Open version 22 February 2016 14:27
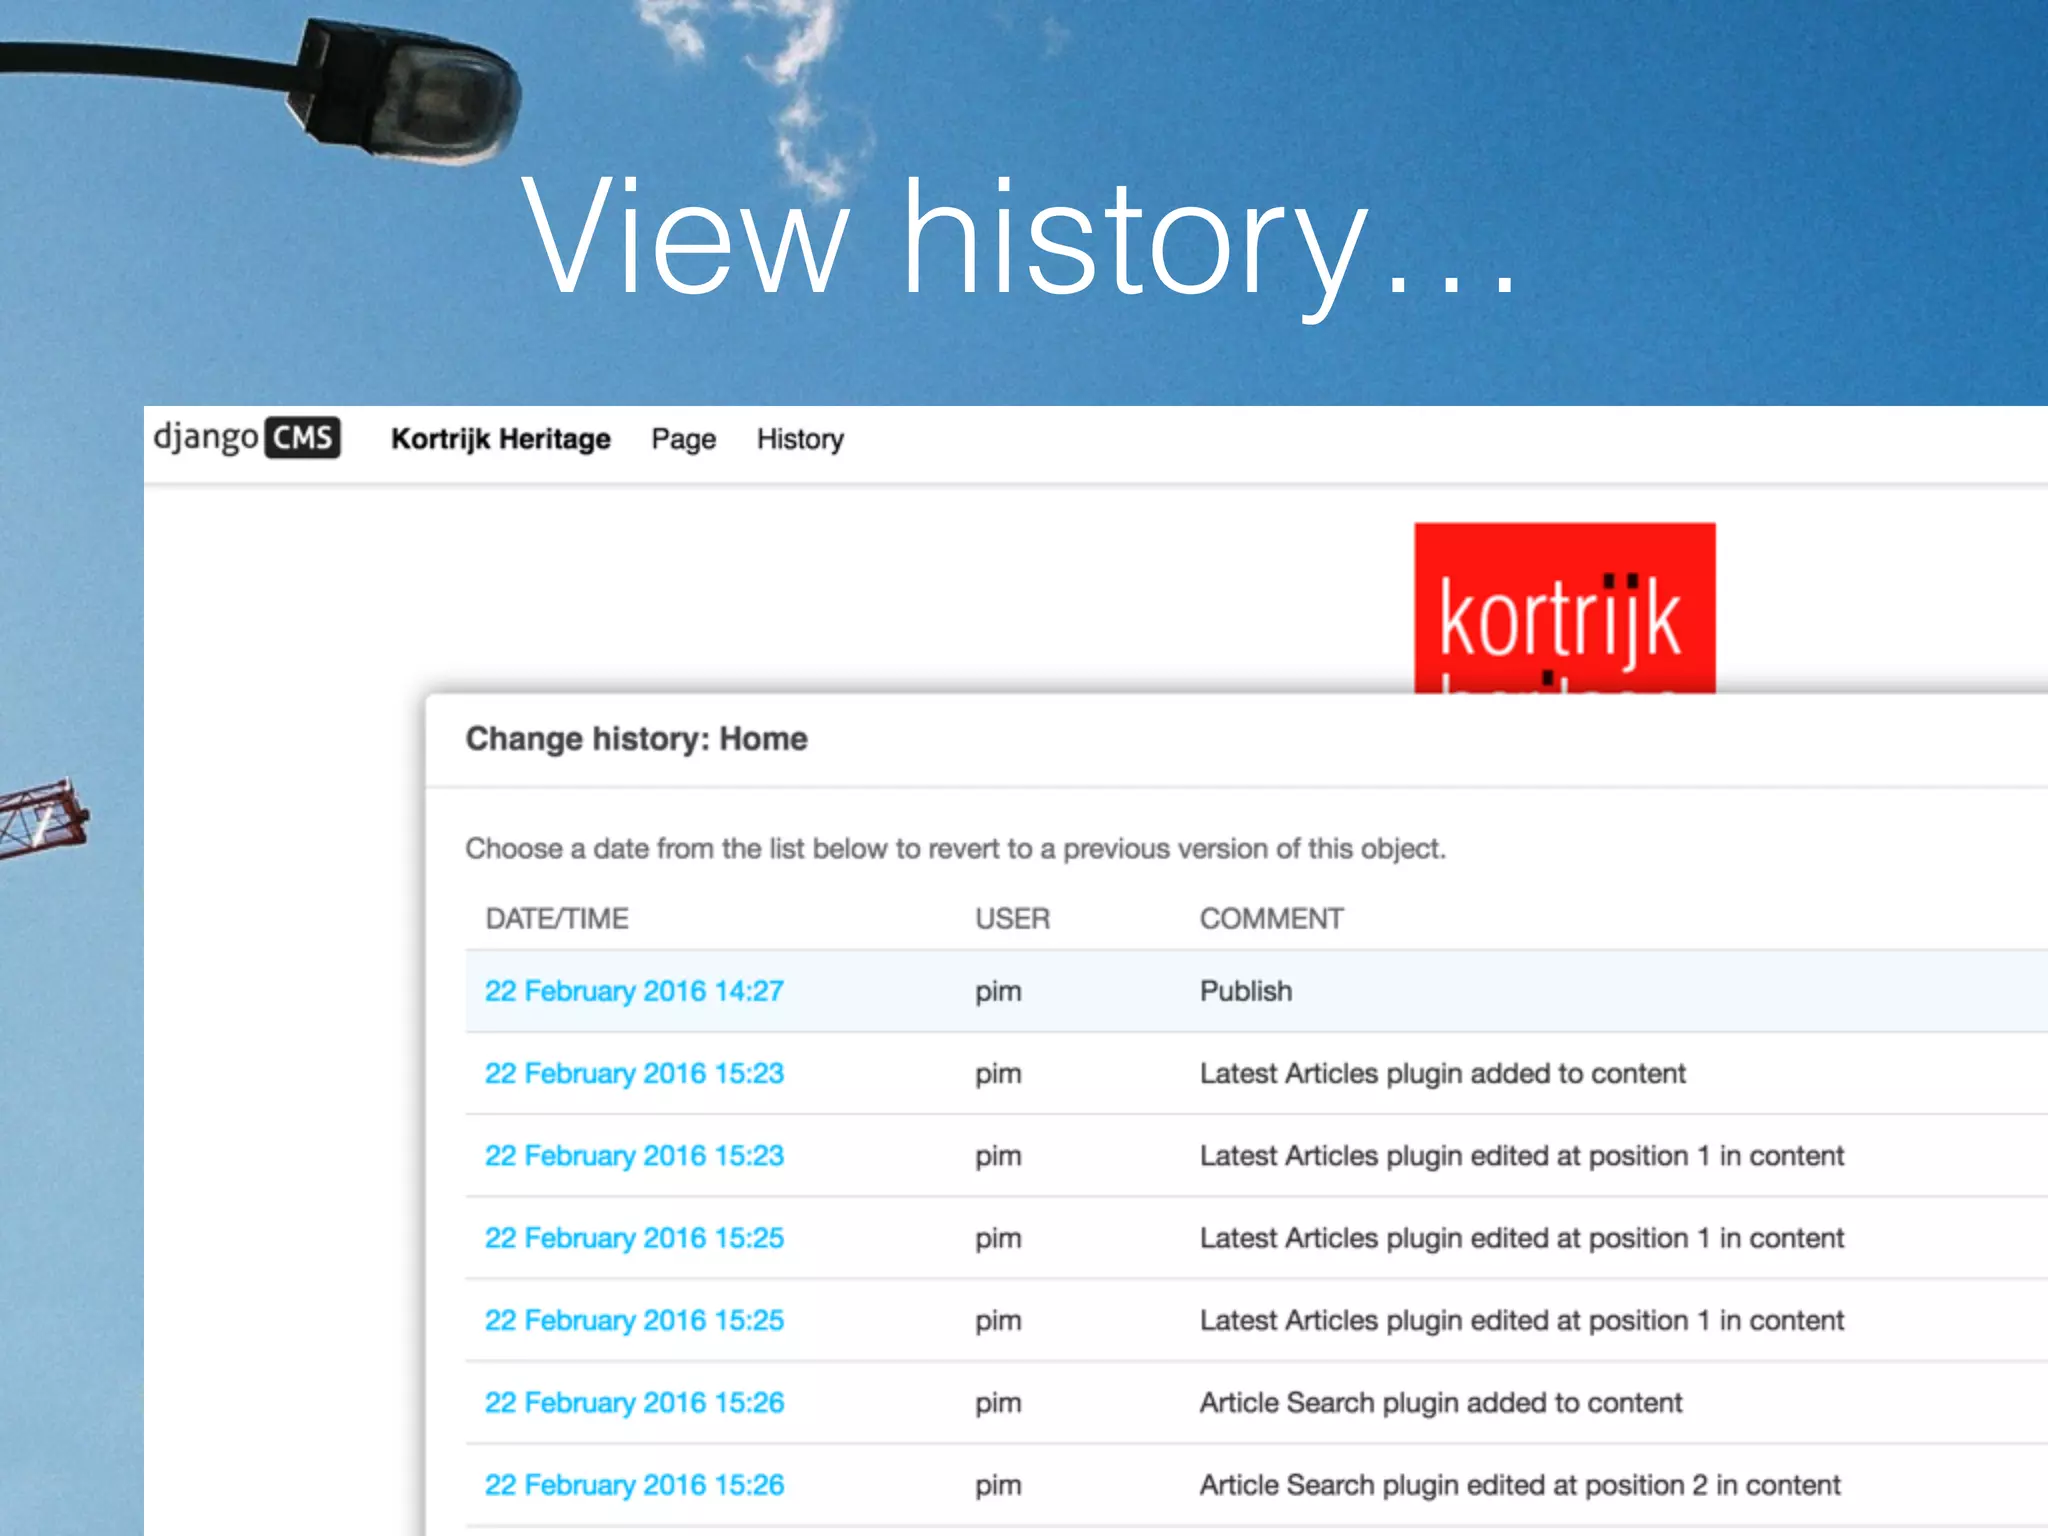This screenshot has height=1536, width=2048. pyautogui.click(x=634, y=991)
